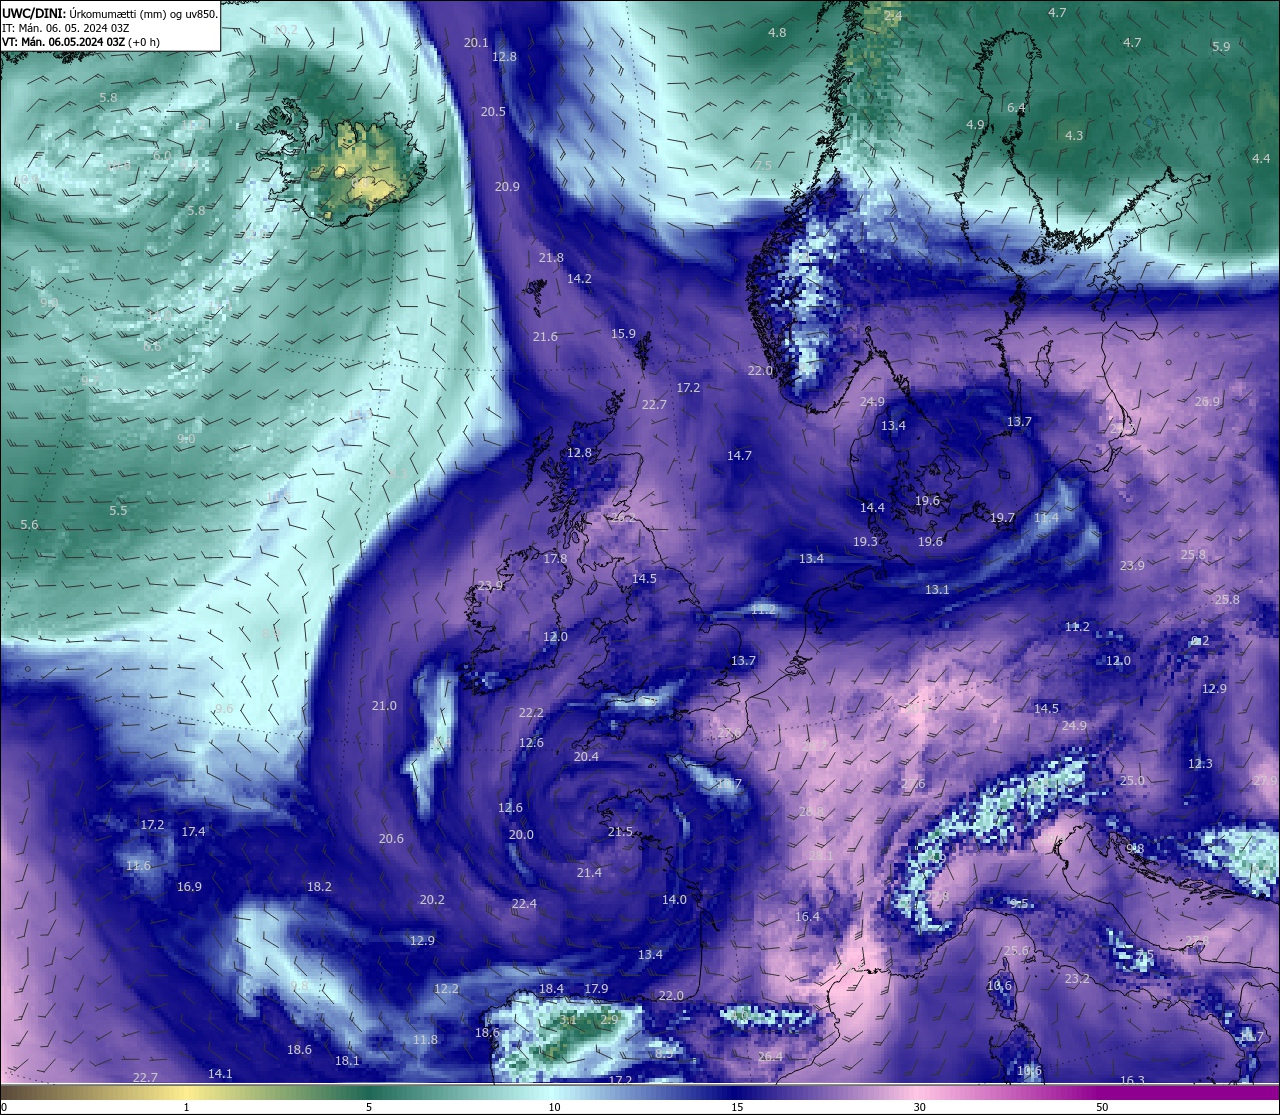Screen dimensions: 1280x1115
Task: Click the 12.3 value label
Action: [1200, 764]
